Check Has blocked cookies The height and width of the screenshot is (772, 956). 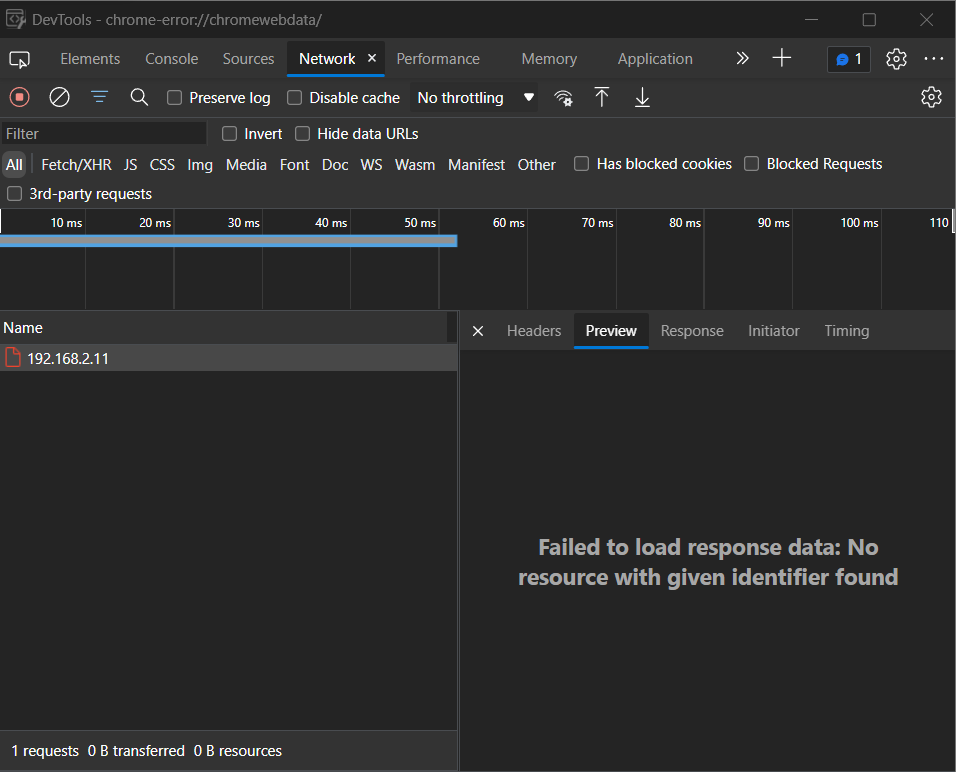pyautogui.click(x=582, y=163)
